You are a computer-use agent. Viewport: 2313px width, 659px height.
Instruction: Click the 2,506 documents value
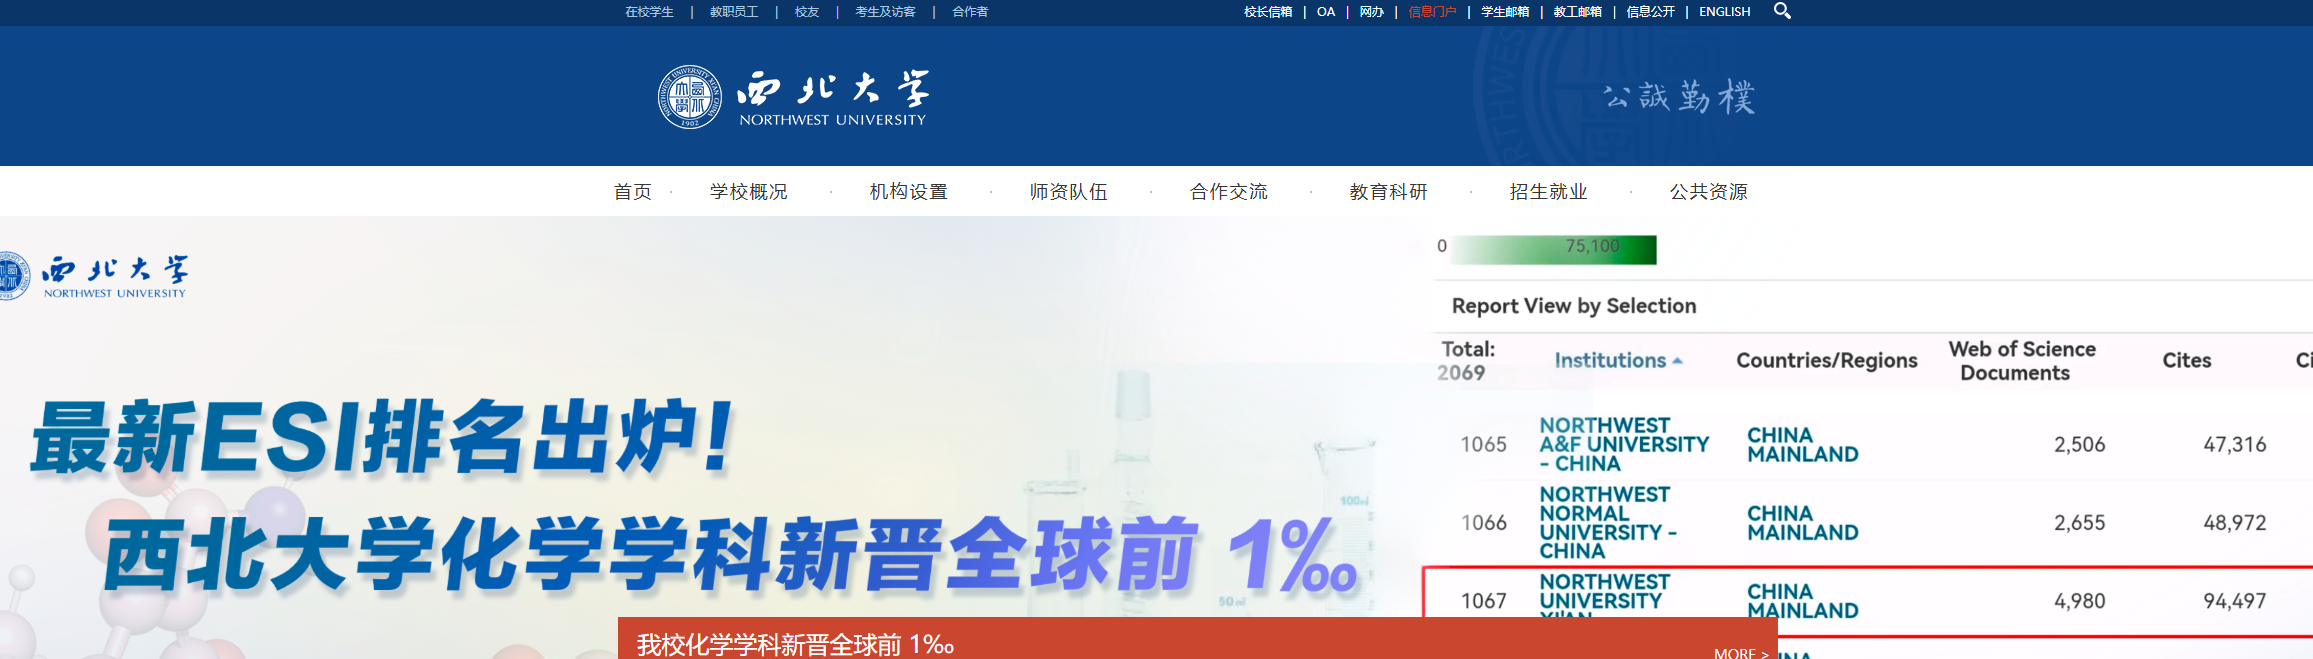2079,445
